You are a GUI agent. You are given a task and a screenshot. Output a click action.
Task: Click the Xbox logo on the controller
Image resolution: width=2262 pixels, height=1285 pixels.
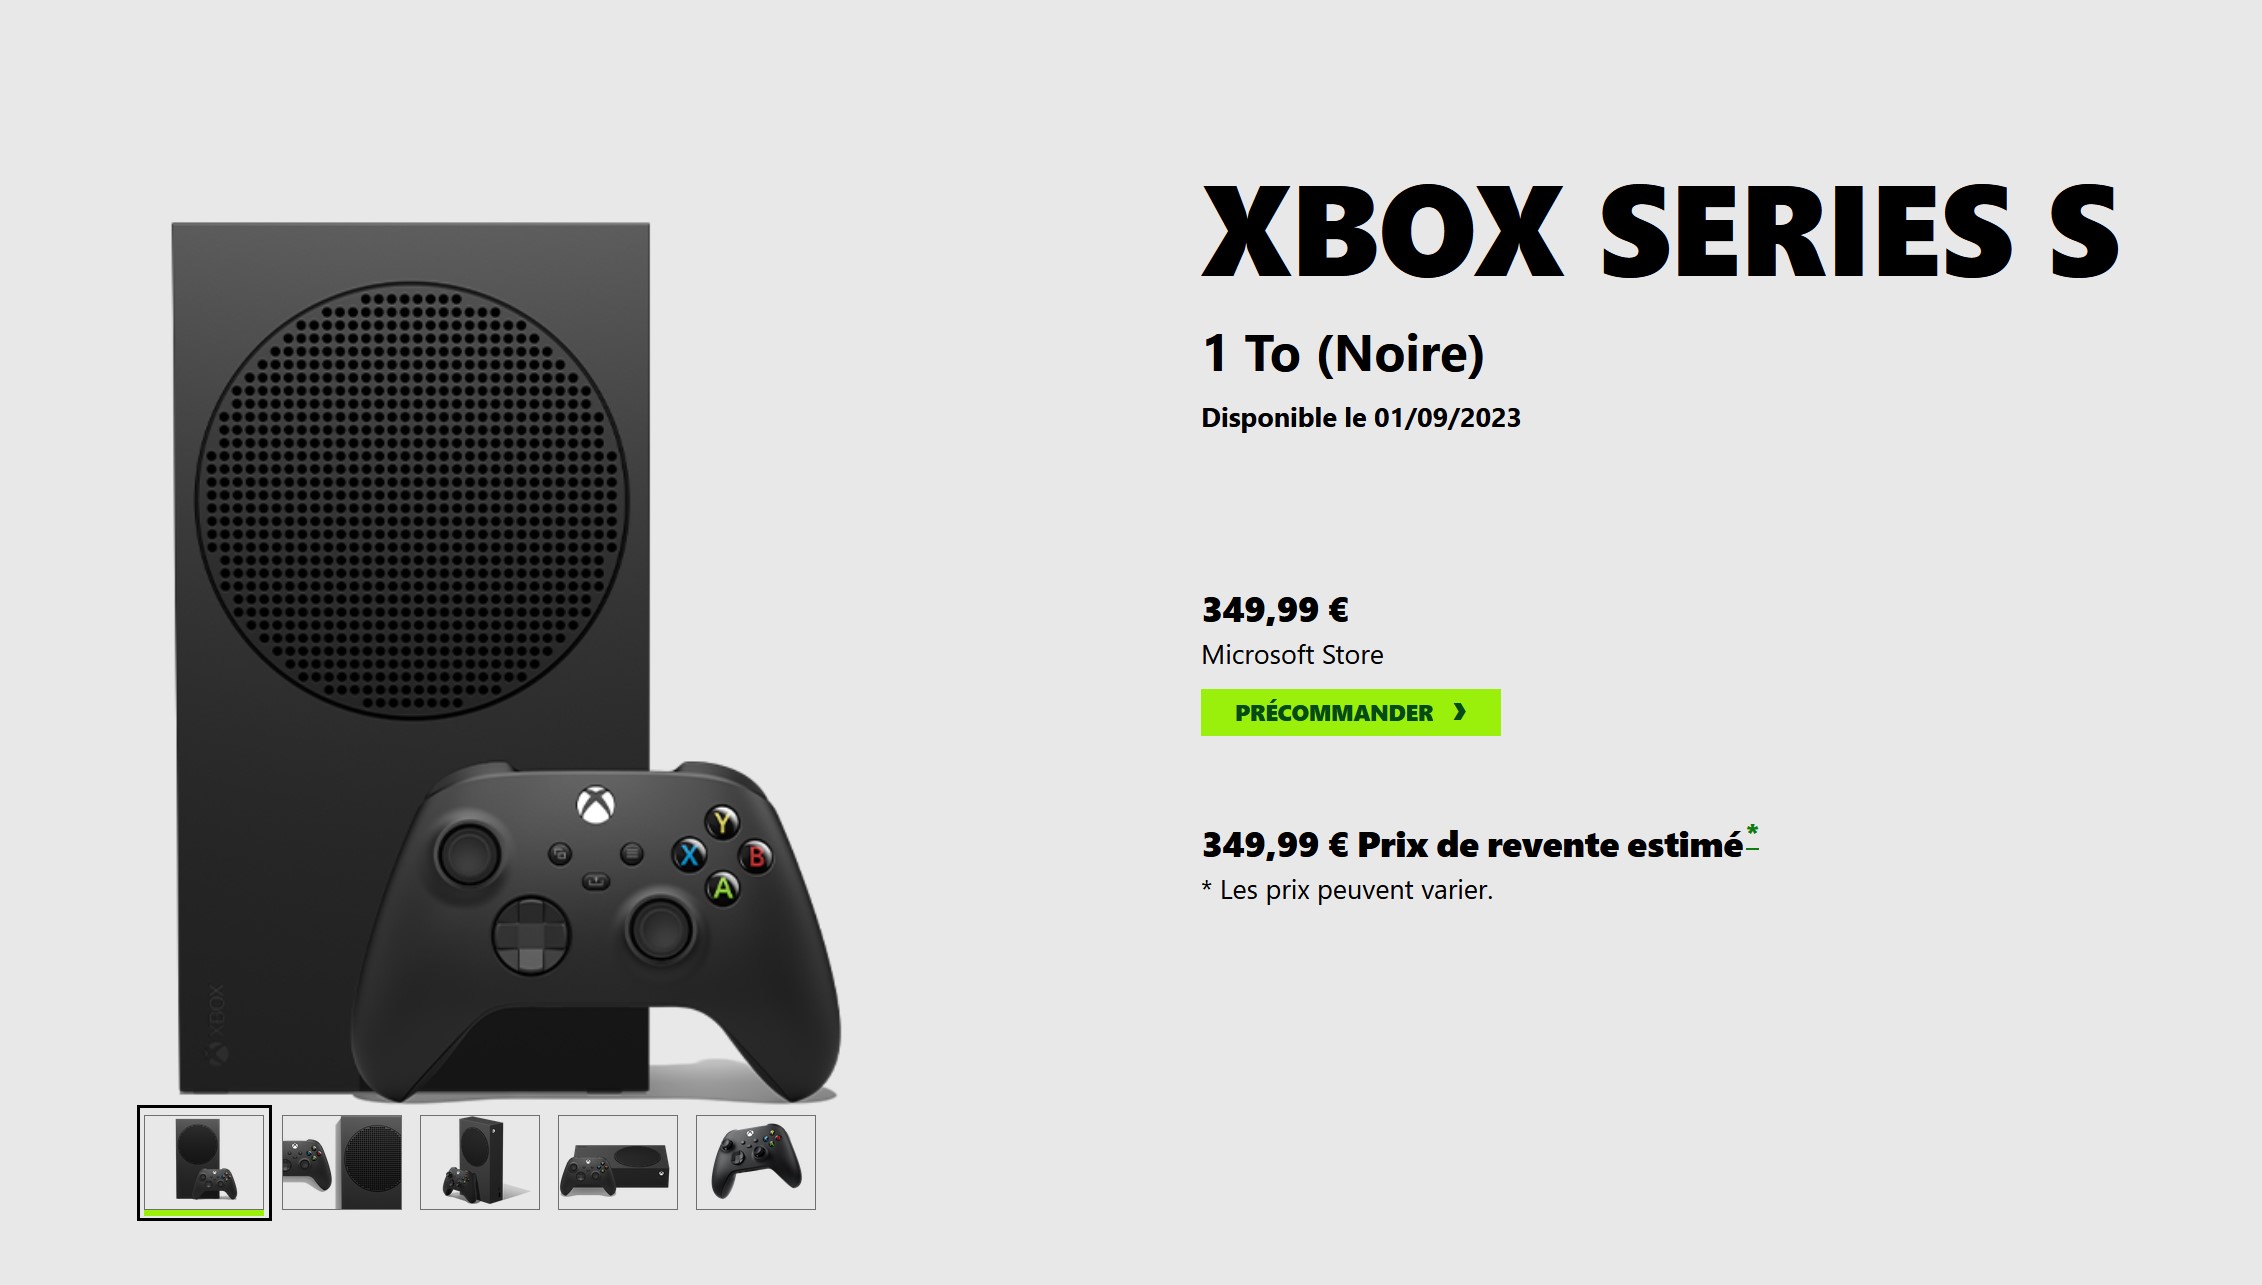point(596,805)
